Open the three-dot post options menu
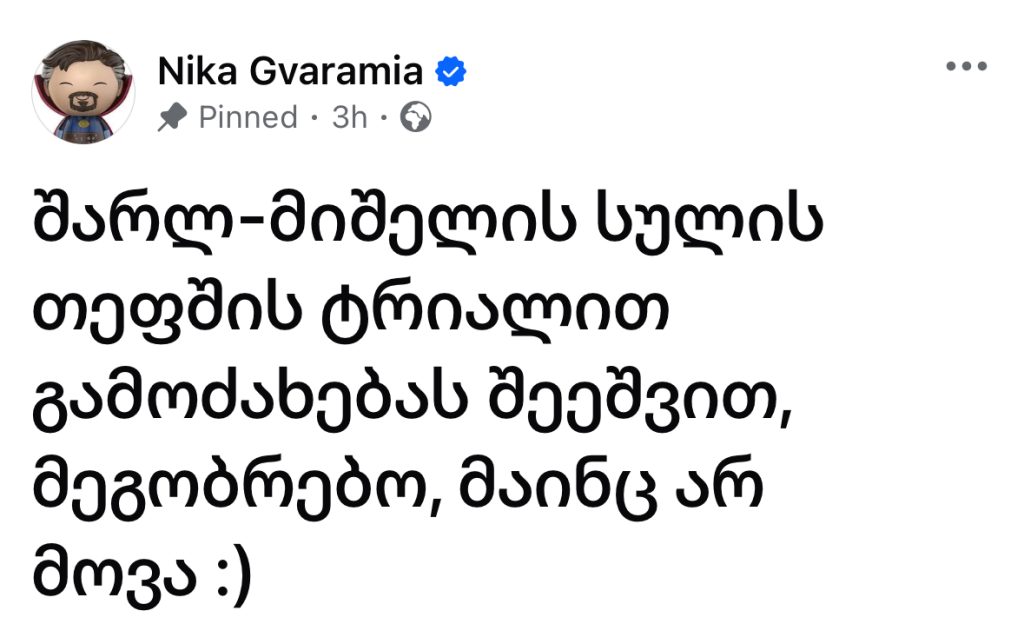This screenshot has width=1024, height=624. pyautogui.click(x=966, y=67)
